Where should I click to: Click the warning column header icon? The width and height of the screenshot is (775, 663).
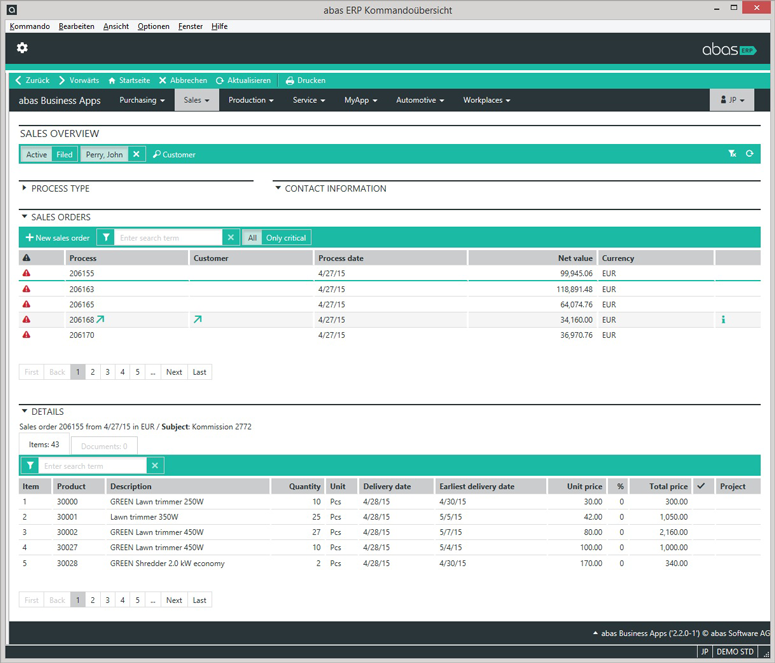27,258
